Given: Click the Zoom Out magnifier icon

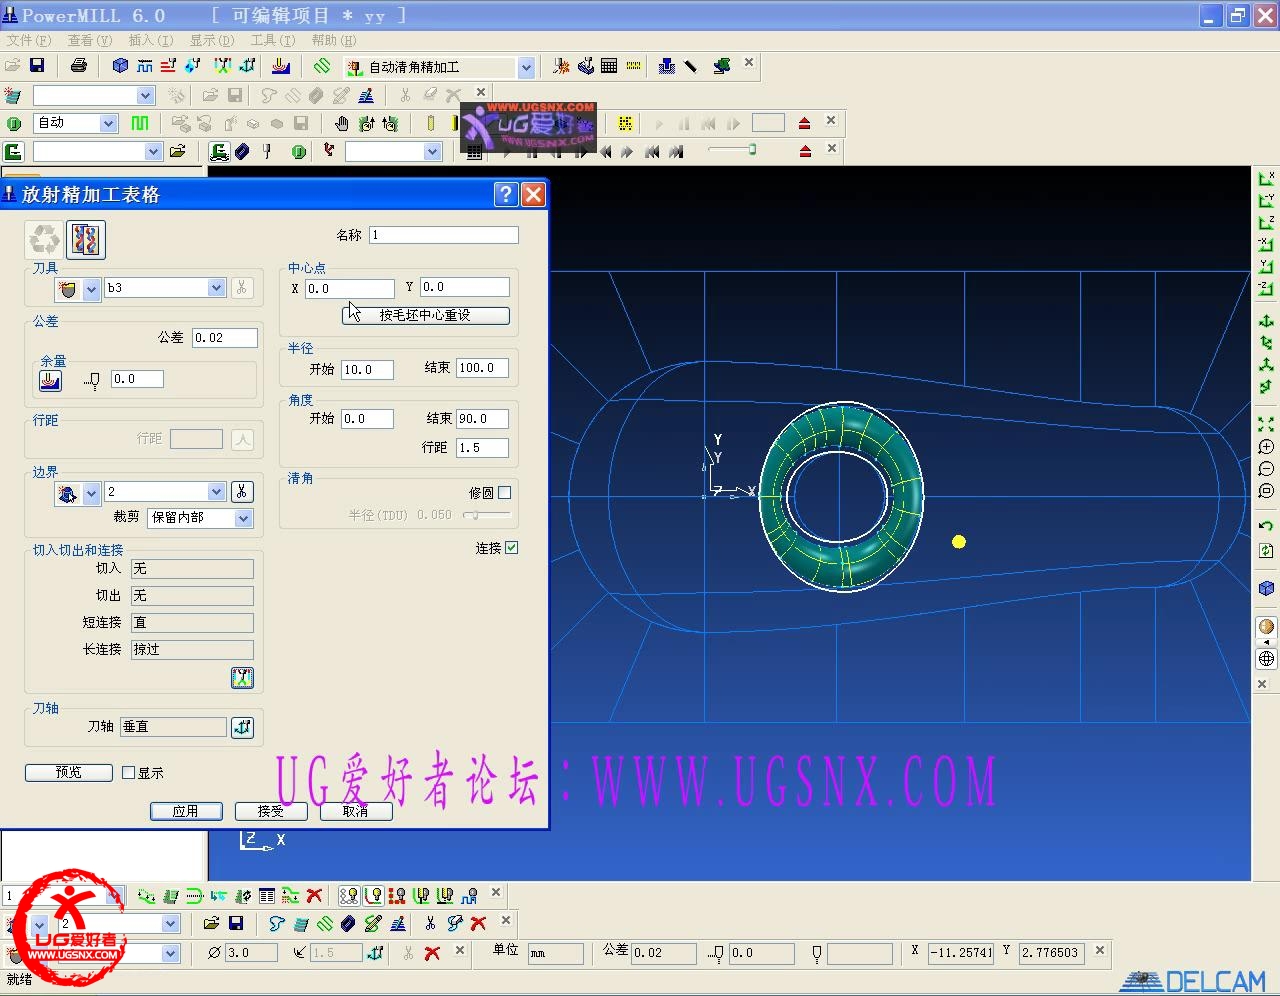Looking at the screenshot, I should [x=1266, y=469].
